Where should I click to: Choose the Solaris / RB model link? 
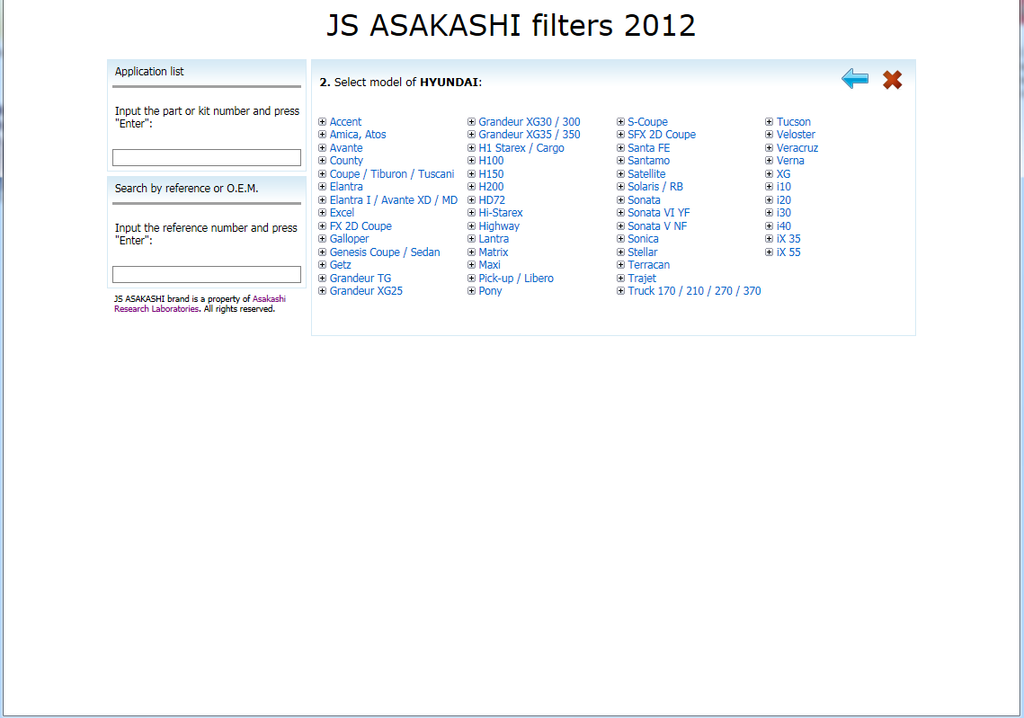656,187
